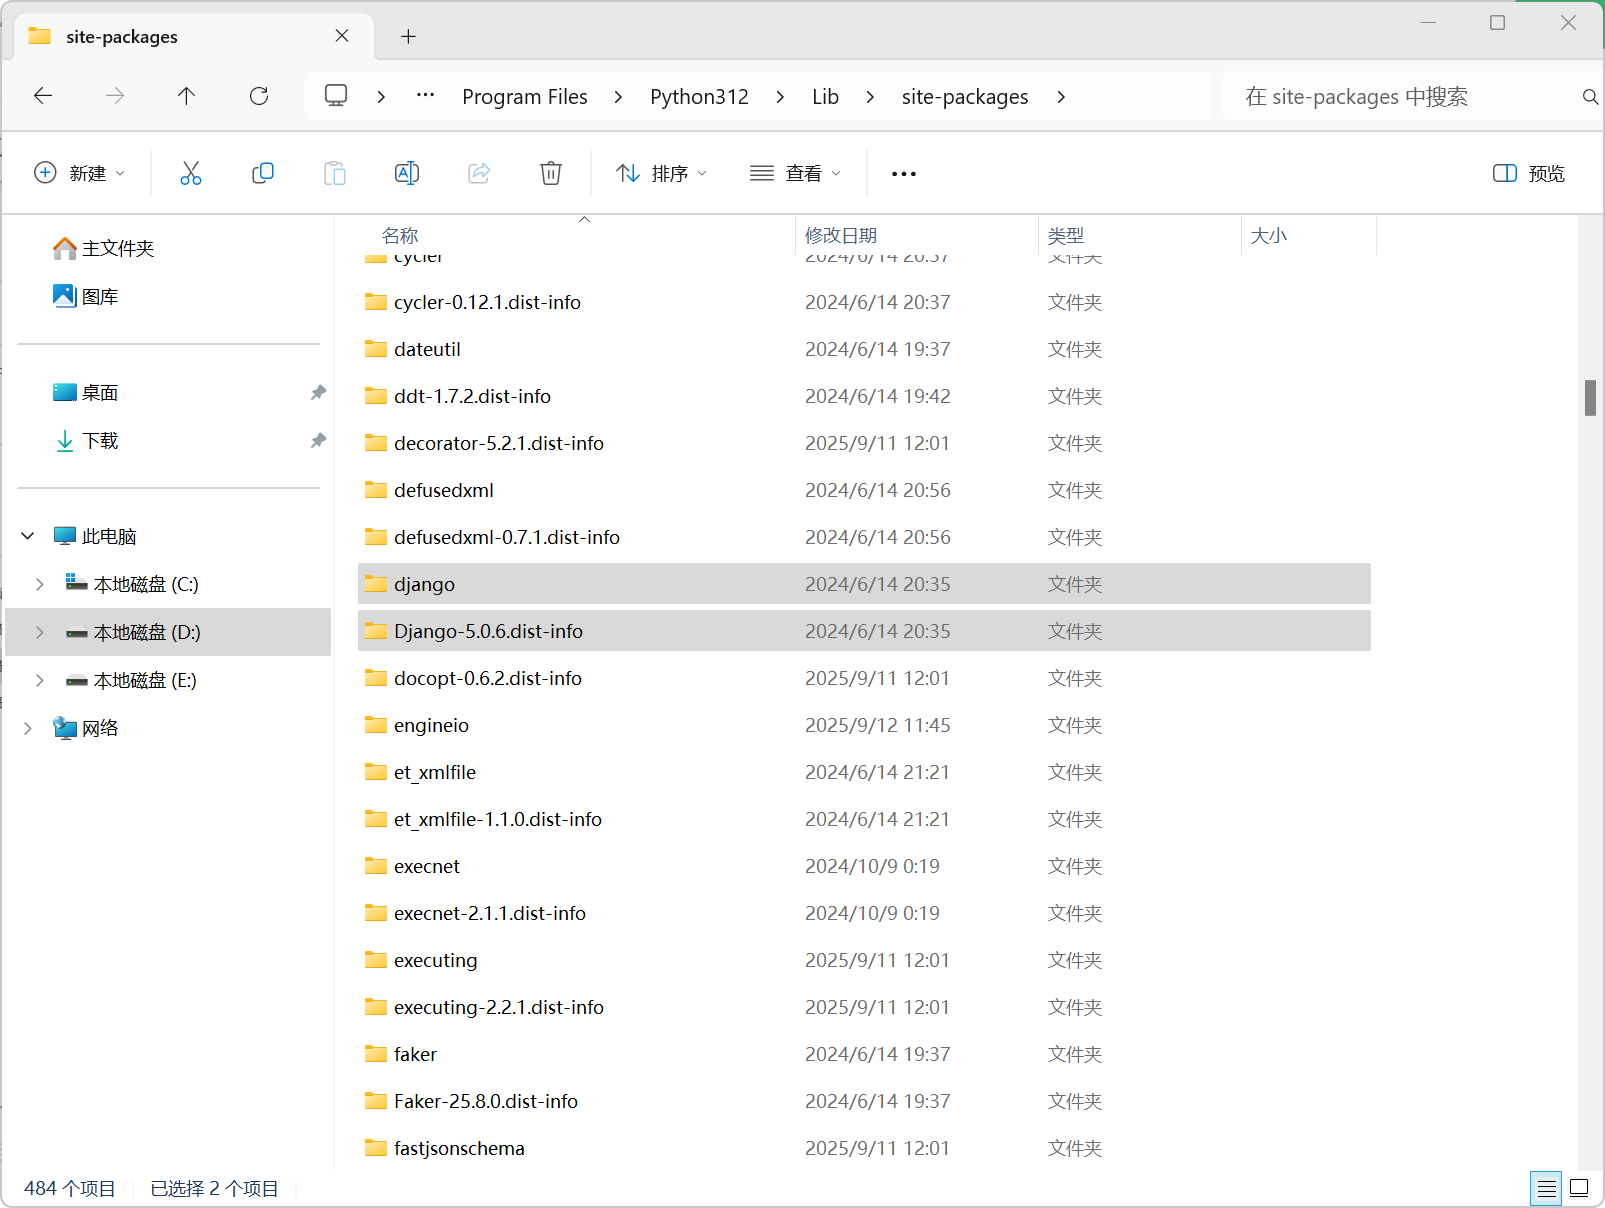Sort by 大小 column header

pyautogui.click(x=1269, y=236)
